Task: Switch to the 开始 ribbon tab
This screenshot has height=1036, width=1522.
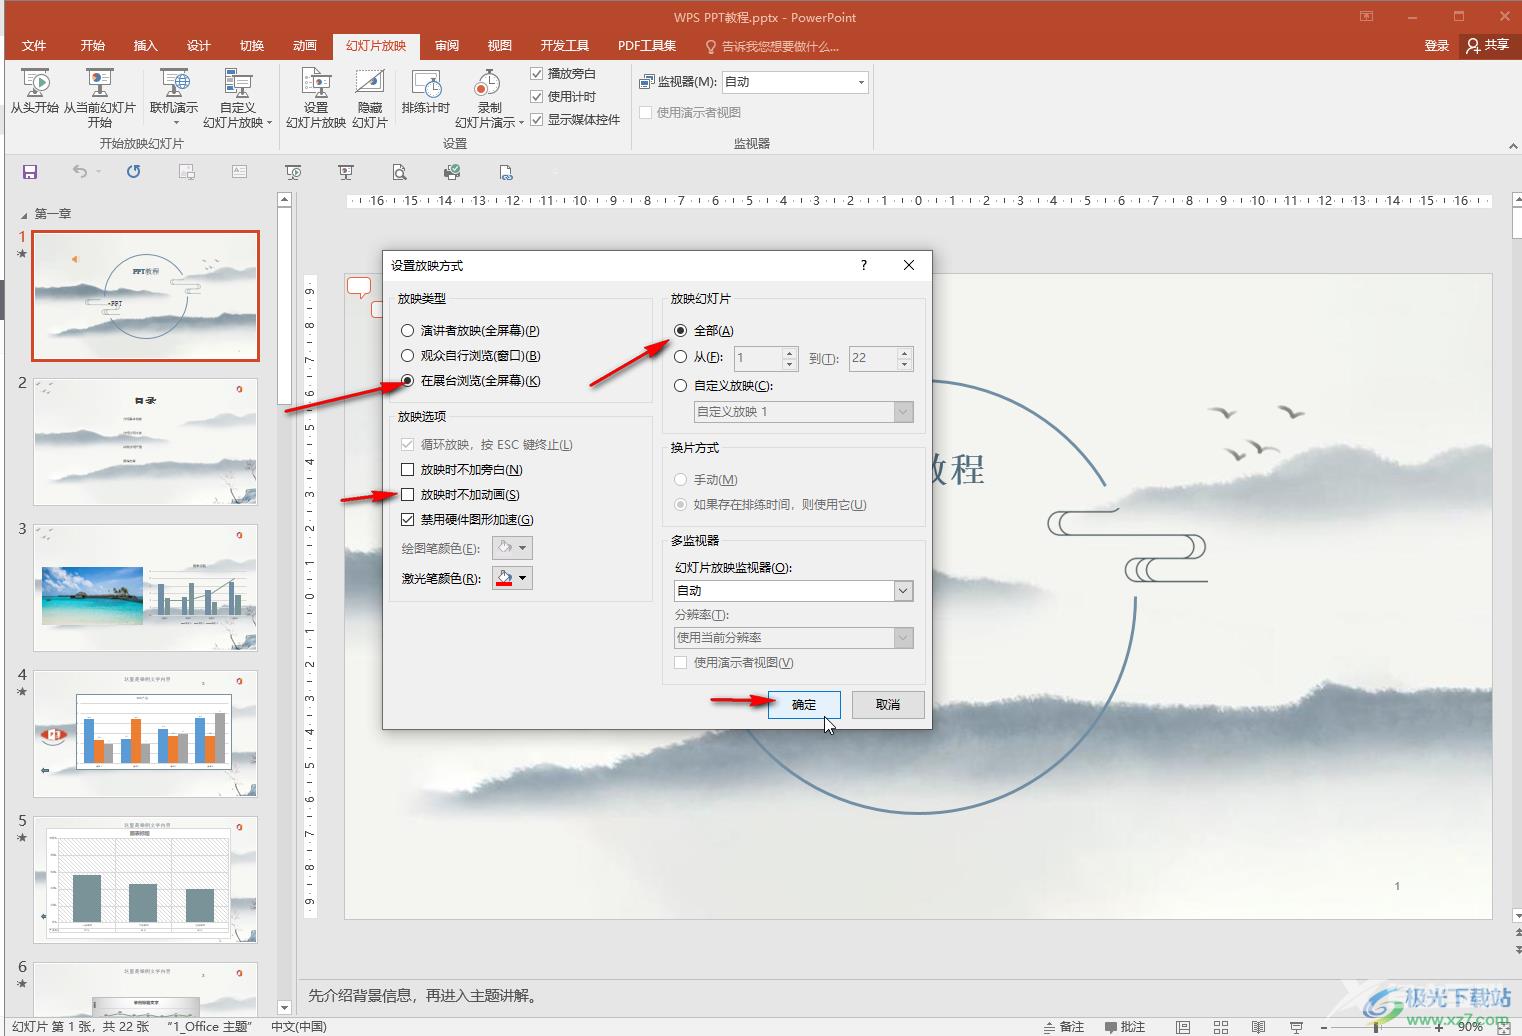Action: click(93, 46)
